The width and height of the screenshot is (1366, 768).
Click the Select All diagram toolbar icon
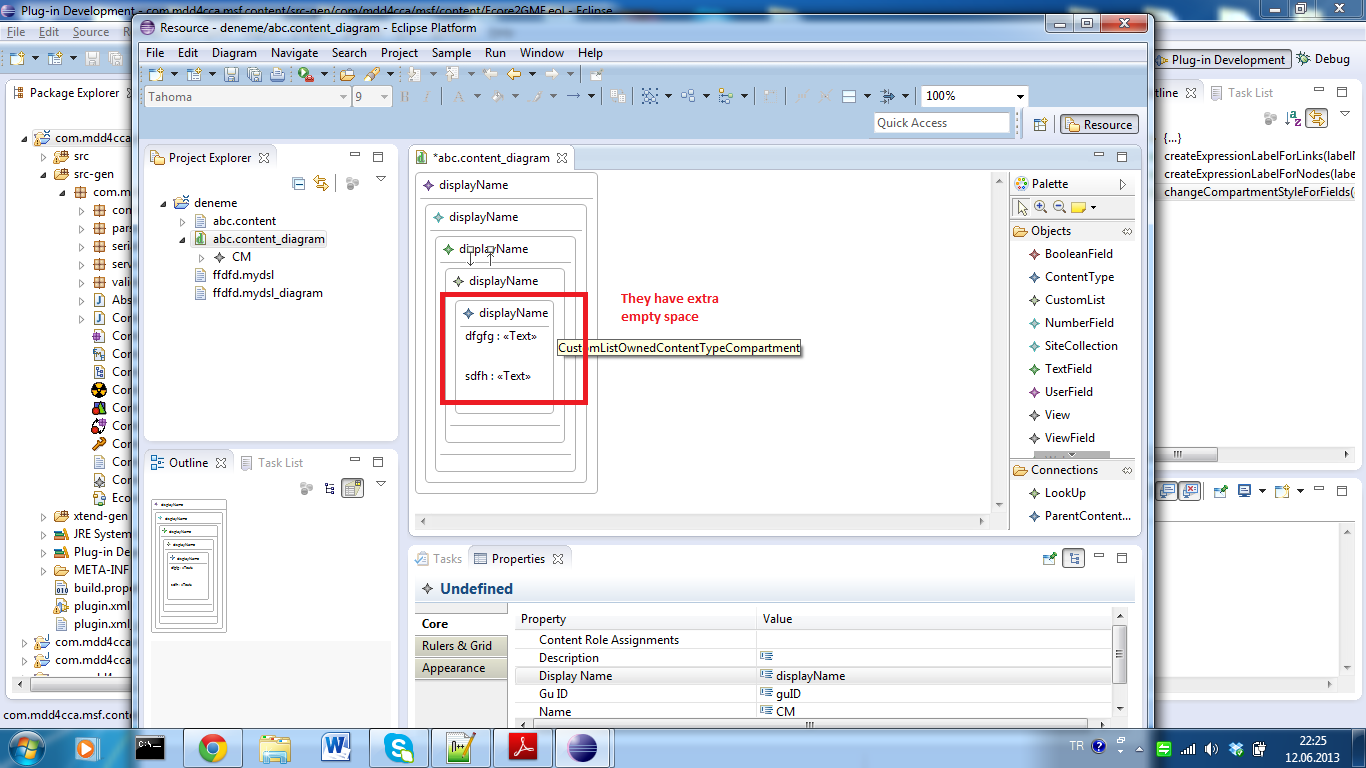649,96
